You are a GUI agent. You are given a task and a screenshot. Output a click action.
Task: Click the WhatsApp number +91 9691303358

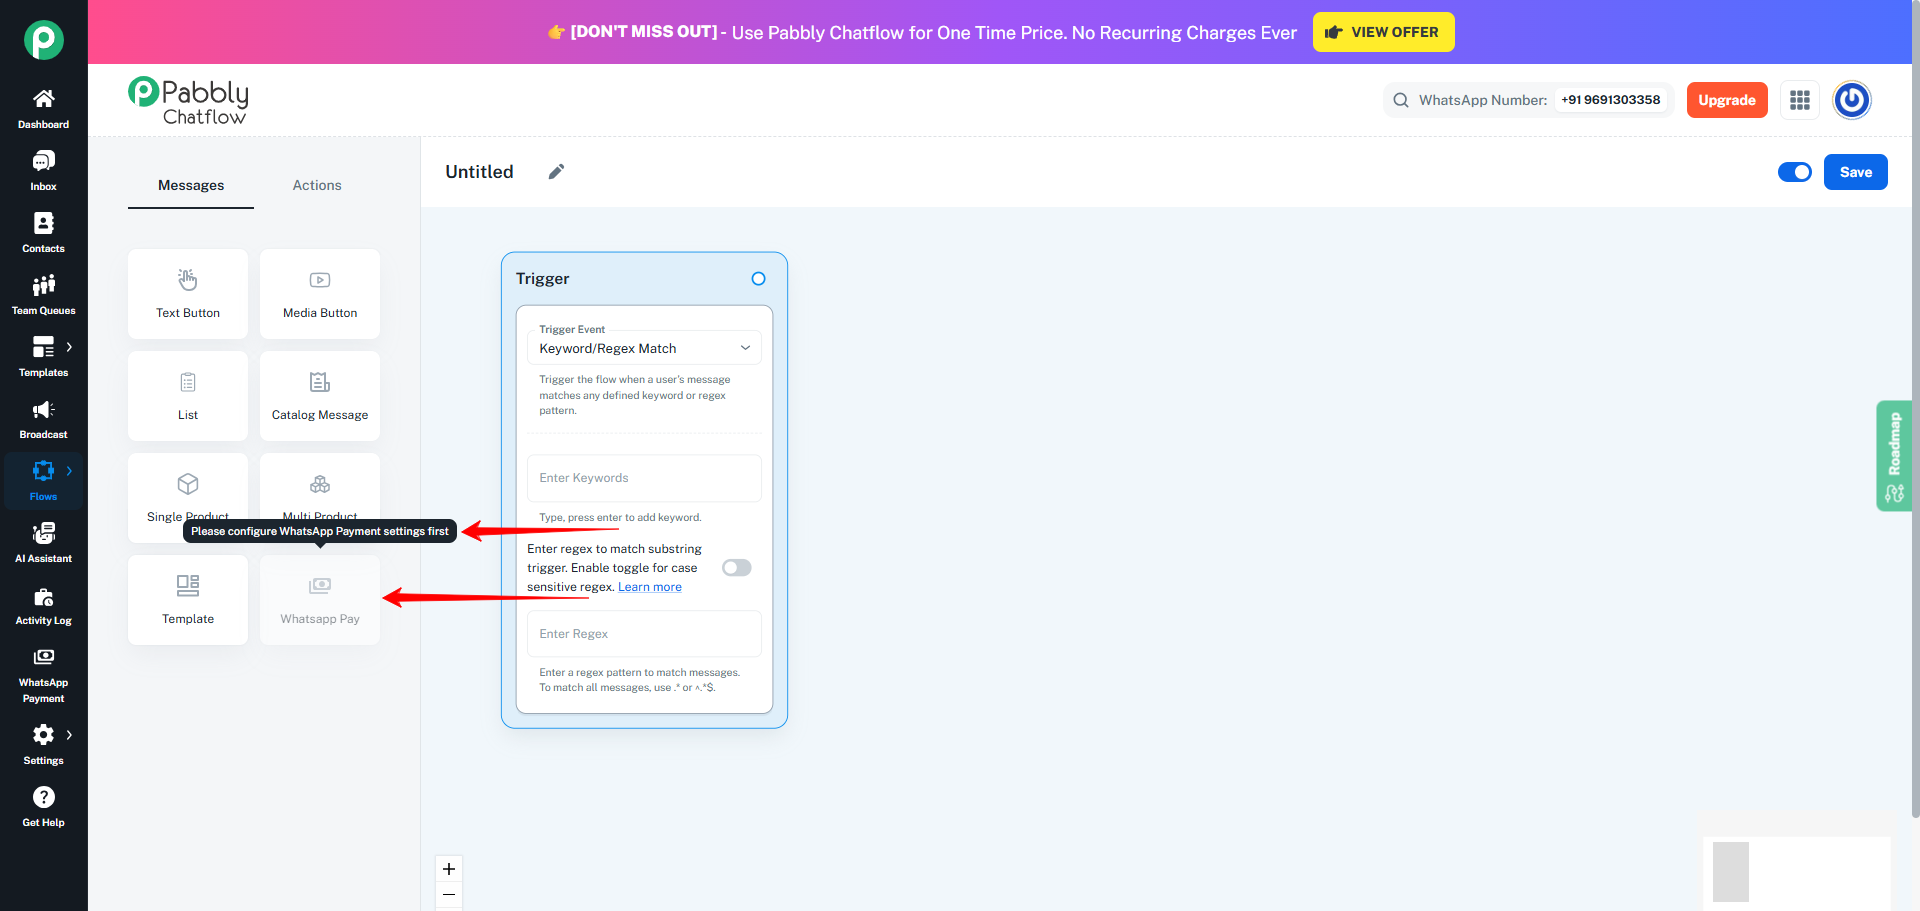[x=1610, y=100]
